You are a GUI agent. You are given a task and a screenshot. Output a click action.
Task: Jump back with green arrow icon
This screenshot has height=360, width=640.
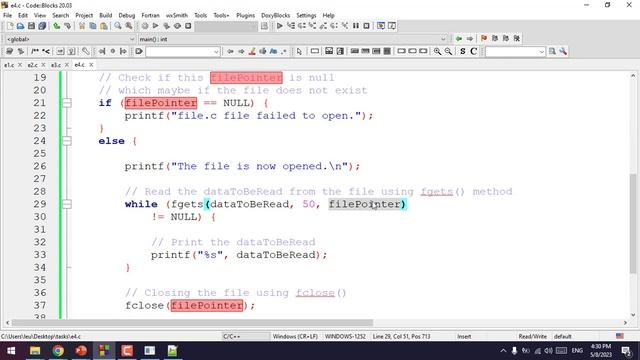459,39
